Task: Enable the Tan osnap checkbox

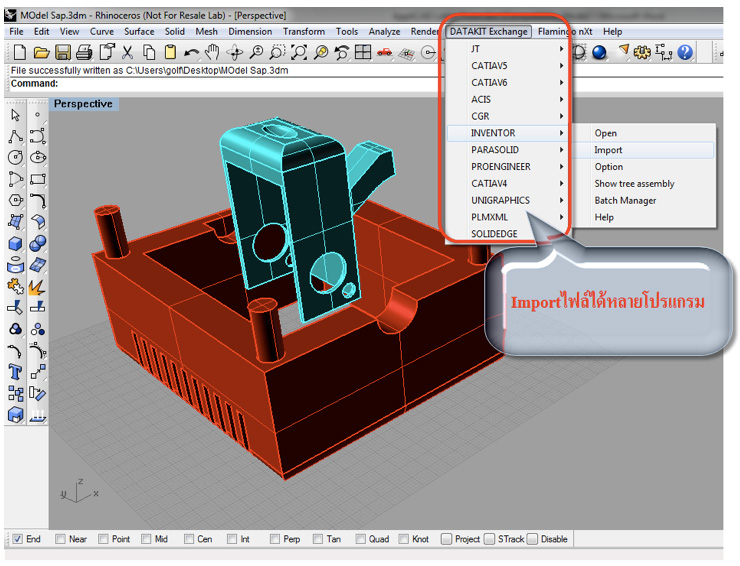Action: [318, 539]
